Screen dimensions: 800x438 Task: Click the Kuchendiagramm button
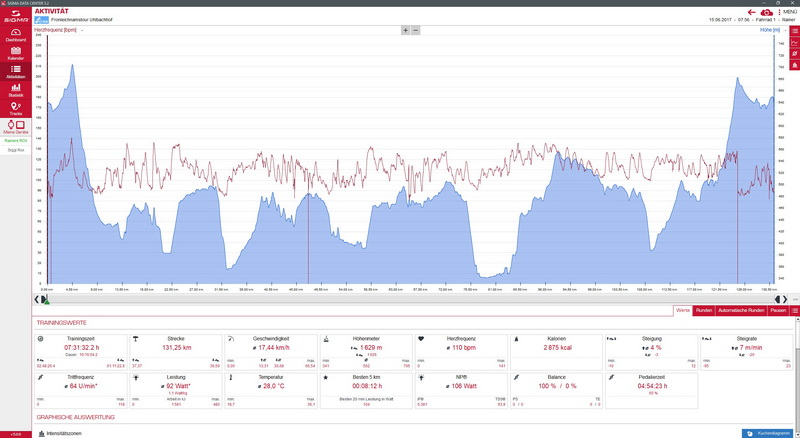(x=768, y=433)
